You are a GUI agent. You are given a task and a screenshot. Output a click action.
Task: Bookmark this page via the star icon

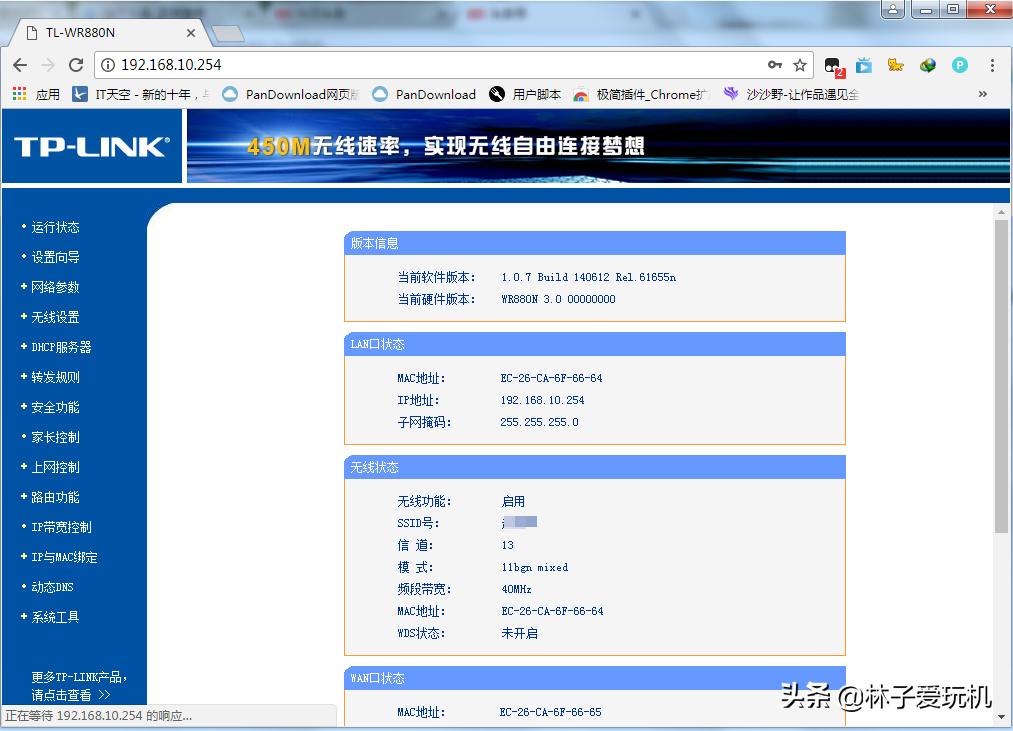click(800, 63)
